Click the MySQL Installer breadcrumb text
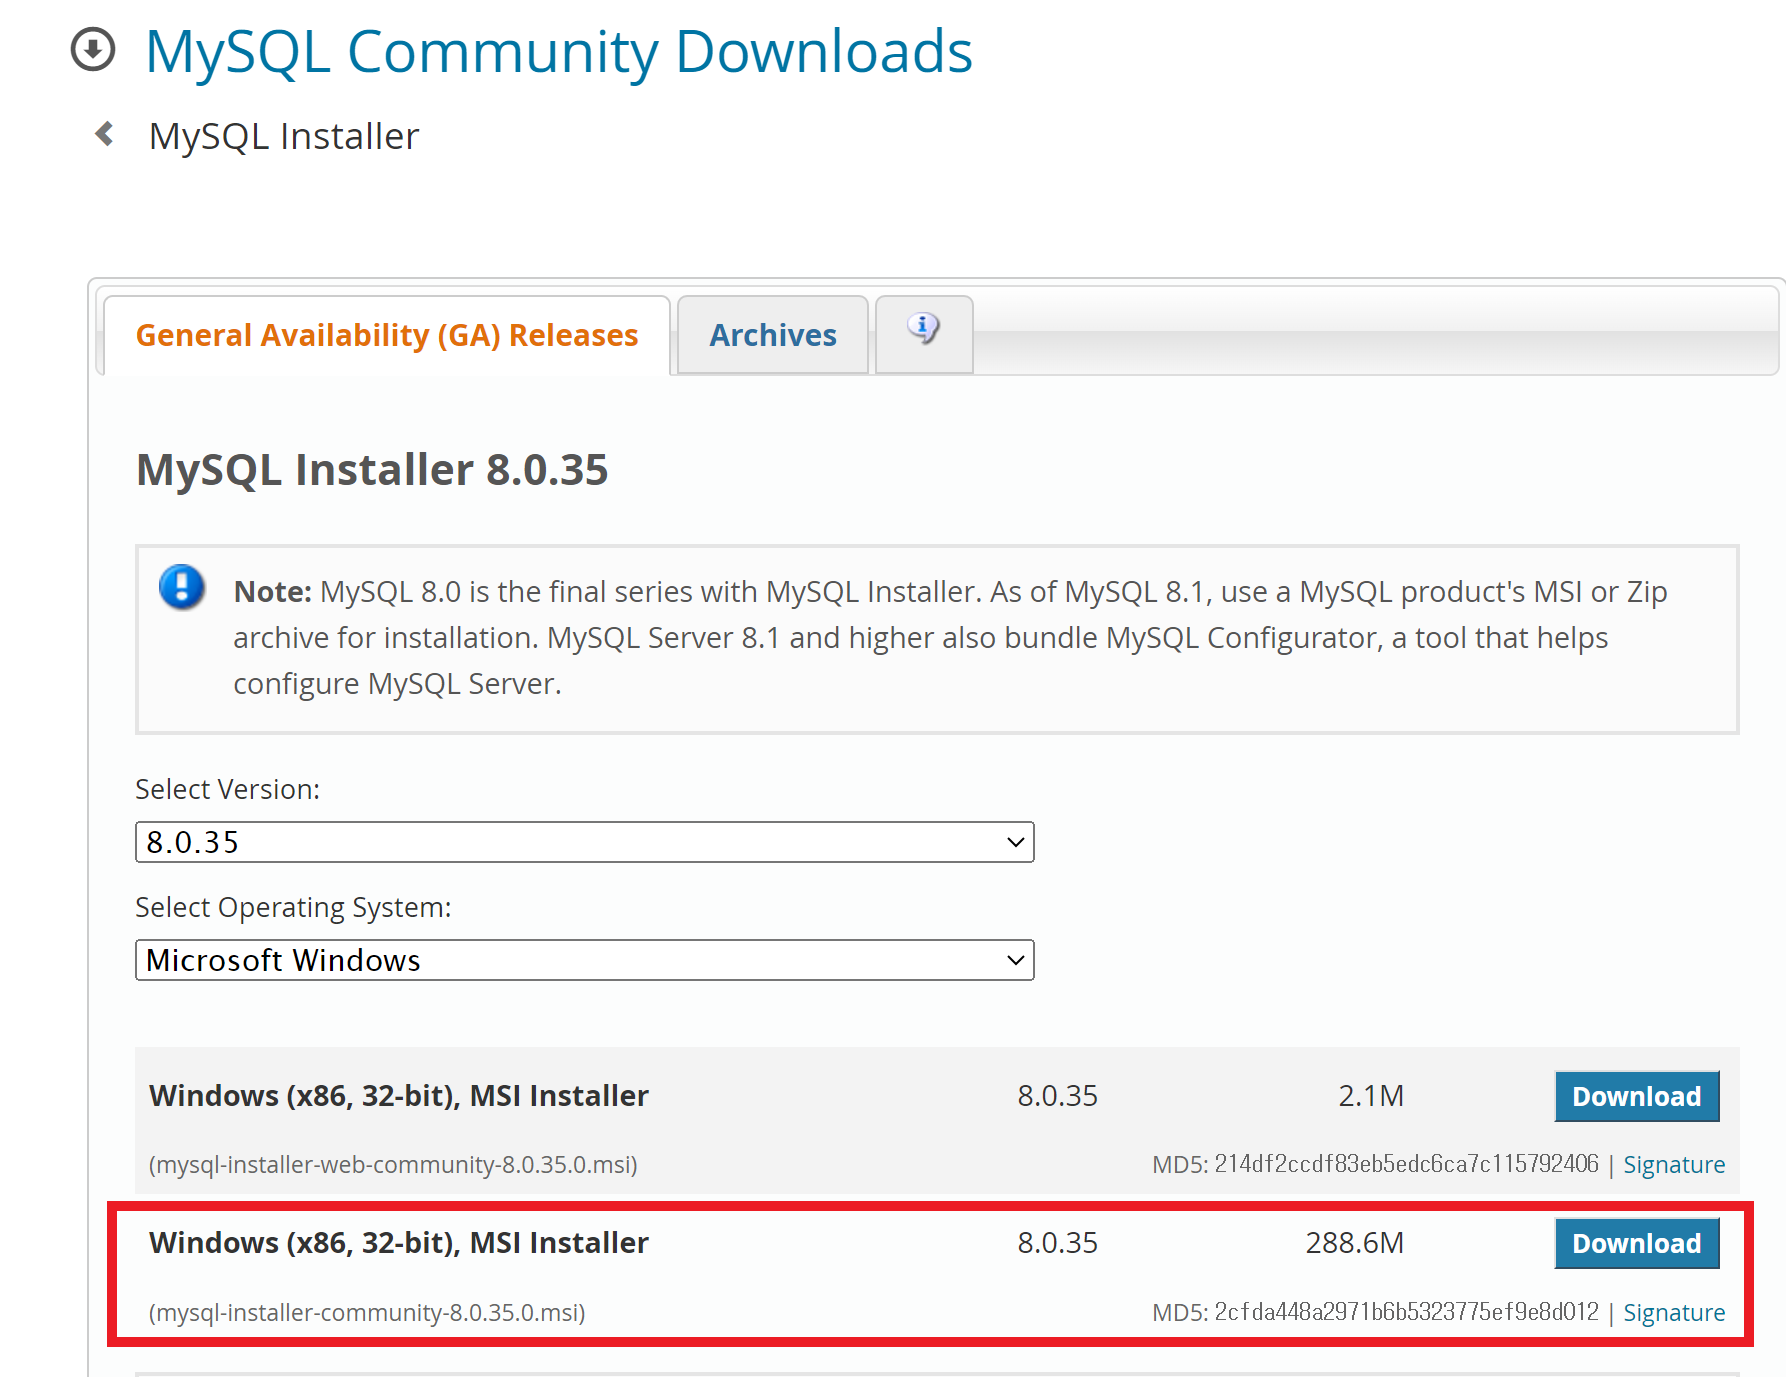 [x=284, y=136]
